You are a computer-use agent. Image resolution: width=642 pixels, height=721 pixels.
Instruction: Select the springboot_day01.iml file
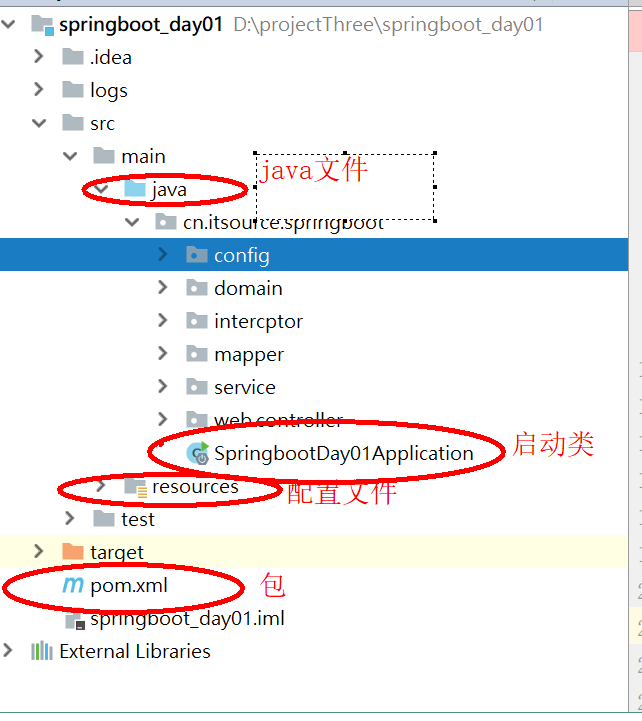point(187,619)
